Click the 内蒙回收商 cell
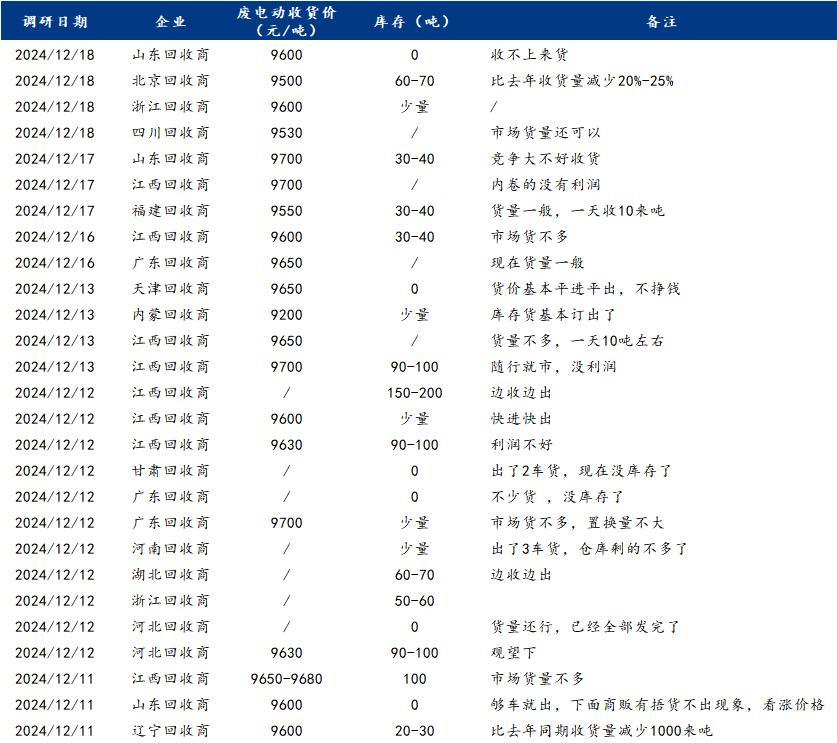Viewport: 837px width, 743px height. click(x=170, y=314)
